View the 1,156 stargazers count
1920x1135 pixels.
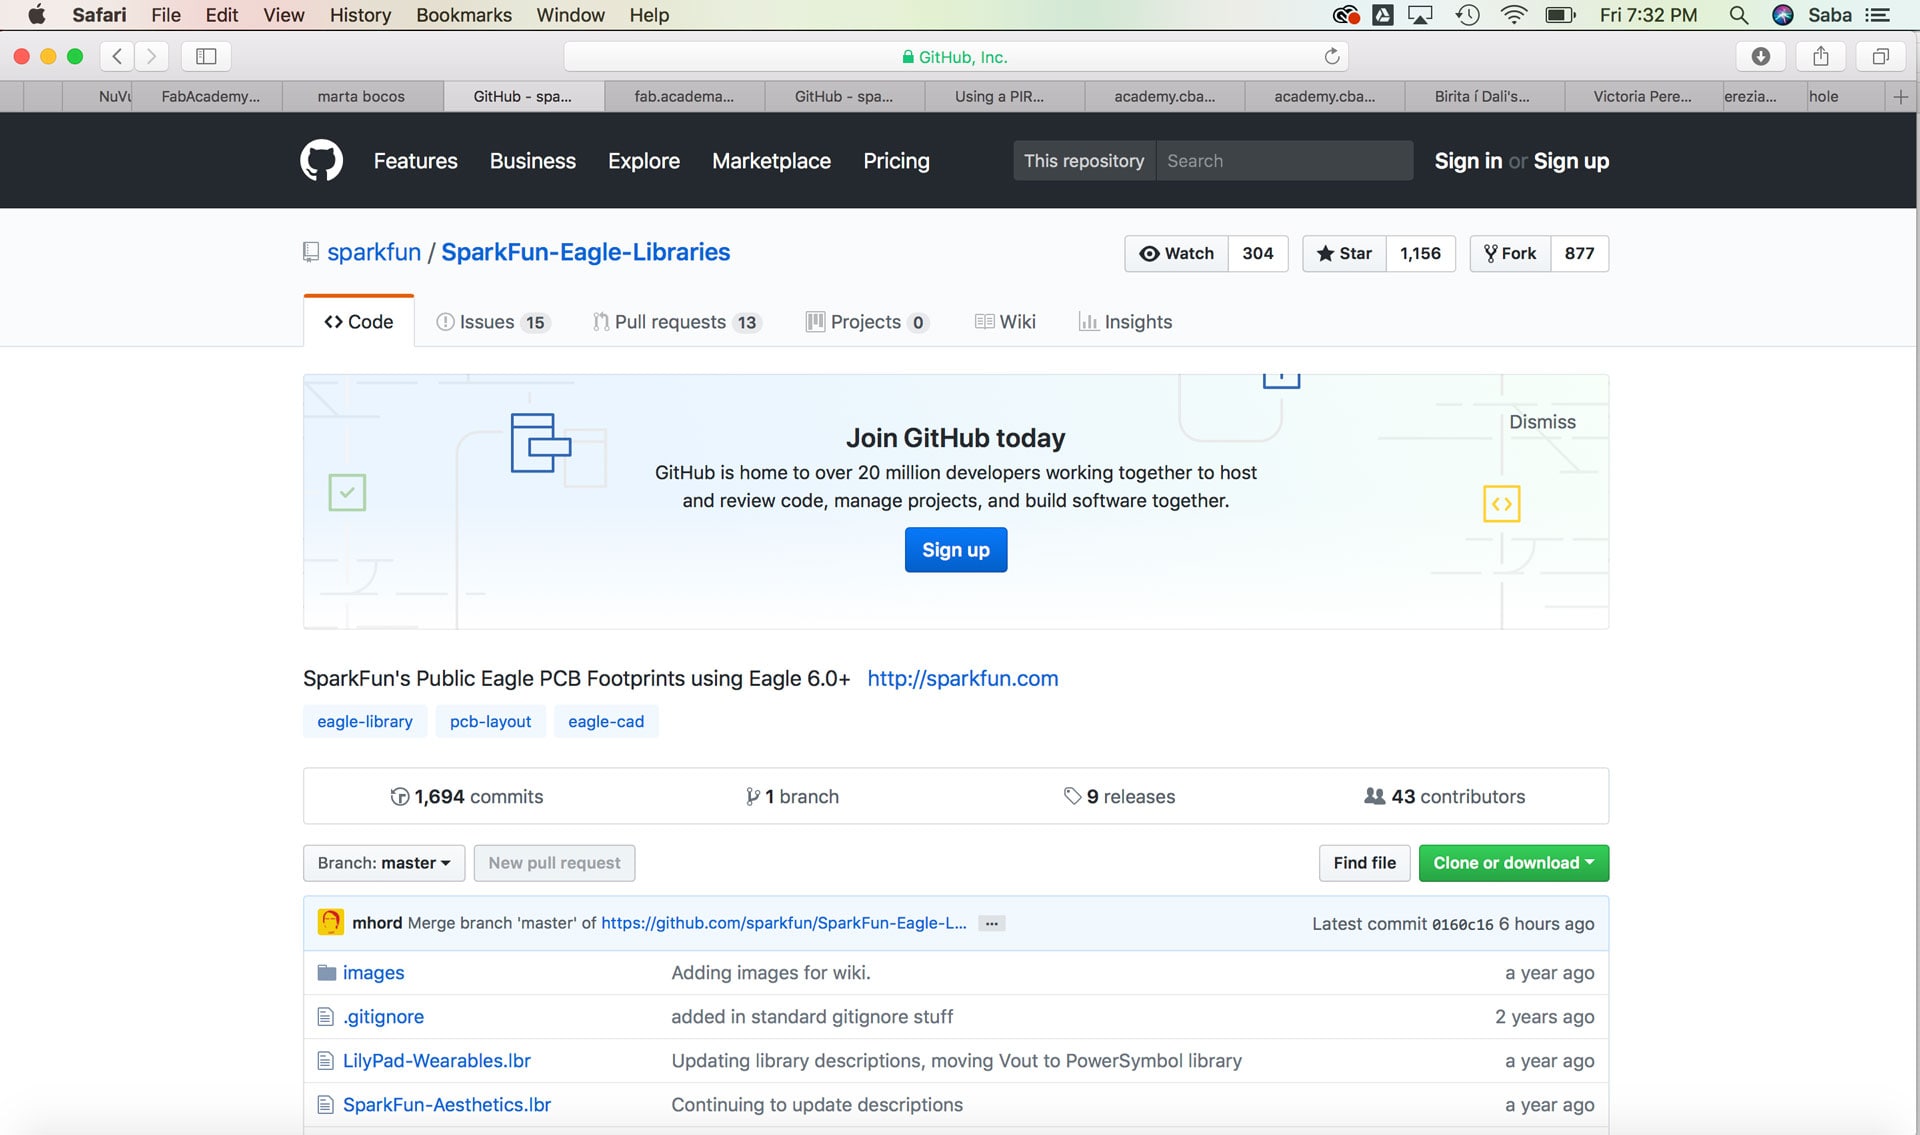pos(1420,253)
